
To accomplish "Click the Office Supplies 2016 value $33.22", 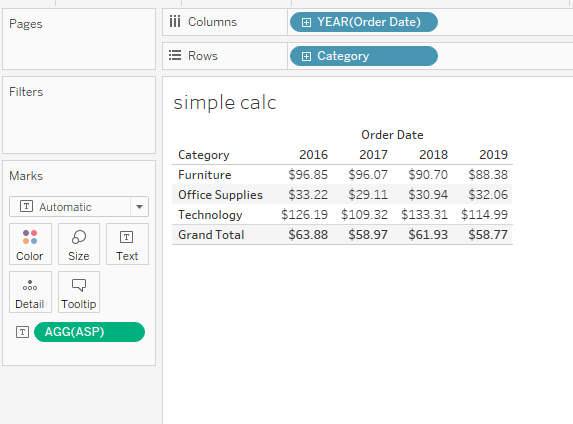I will [308, 194].
